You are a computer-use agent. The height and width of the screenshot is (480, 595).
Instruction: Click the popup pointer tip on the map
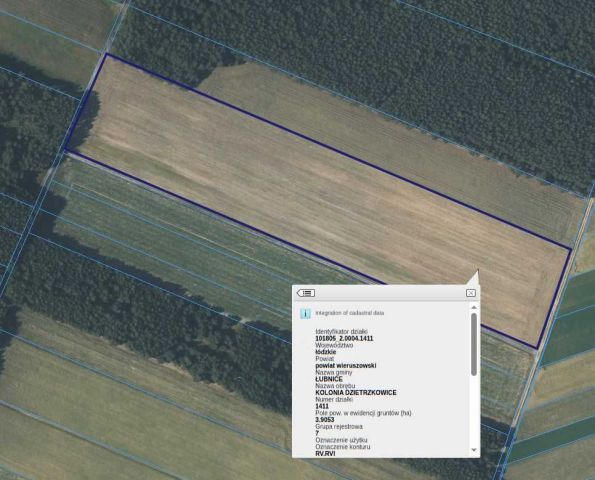click(x=478, y=271)
